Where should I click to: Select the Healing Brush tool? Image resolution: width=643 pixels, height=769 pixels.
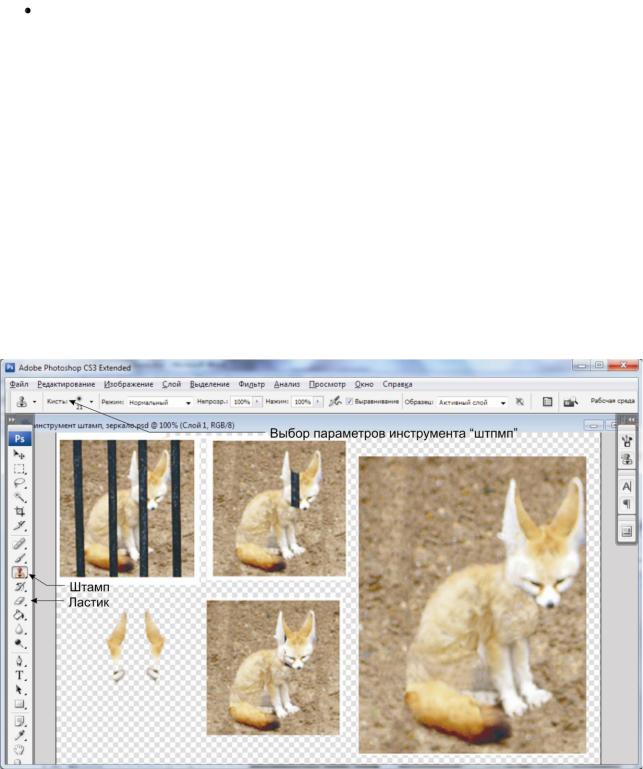click(19, 543)
